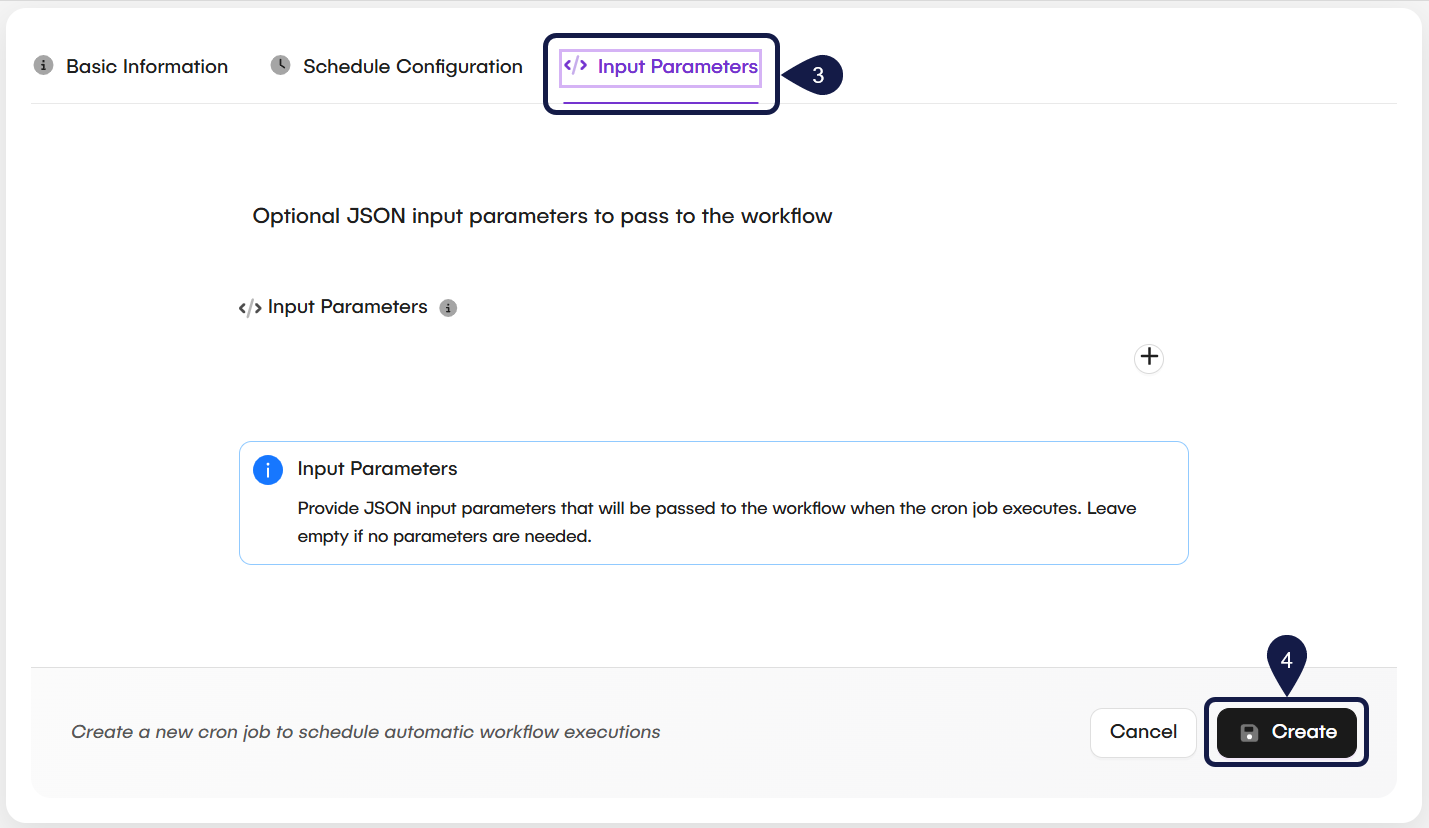
Task: Click the step 3 numbered marker
Action: pyautogui.click(x=820, y=74)
